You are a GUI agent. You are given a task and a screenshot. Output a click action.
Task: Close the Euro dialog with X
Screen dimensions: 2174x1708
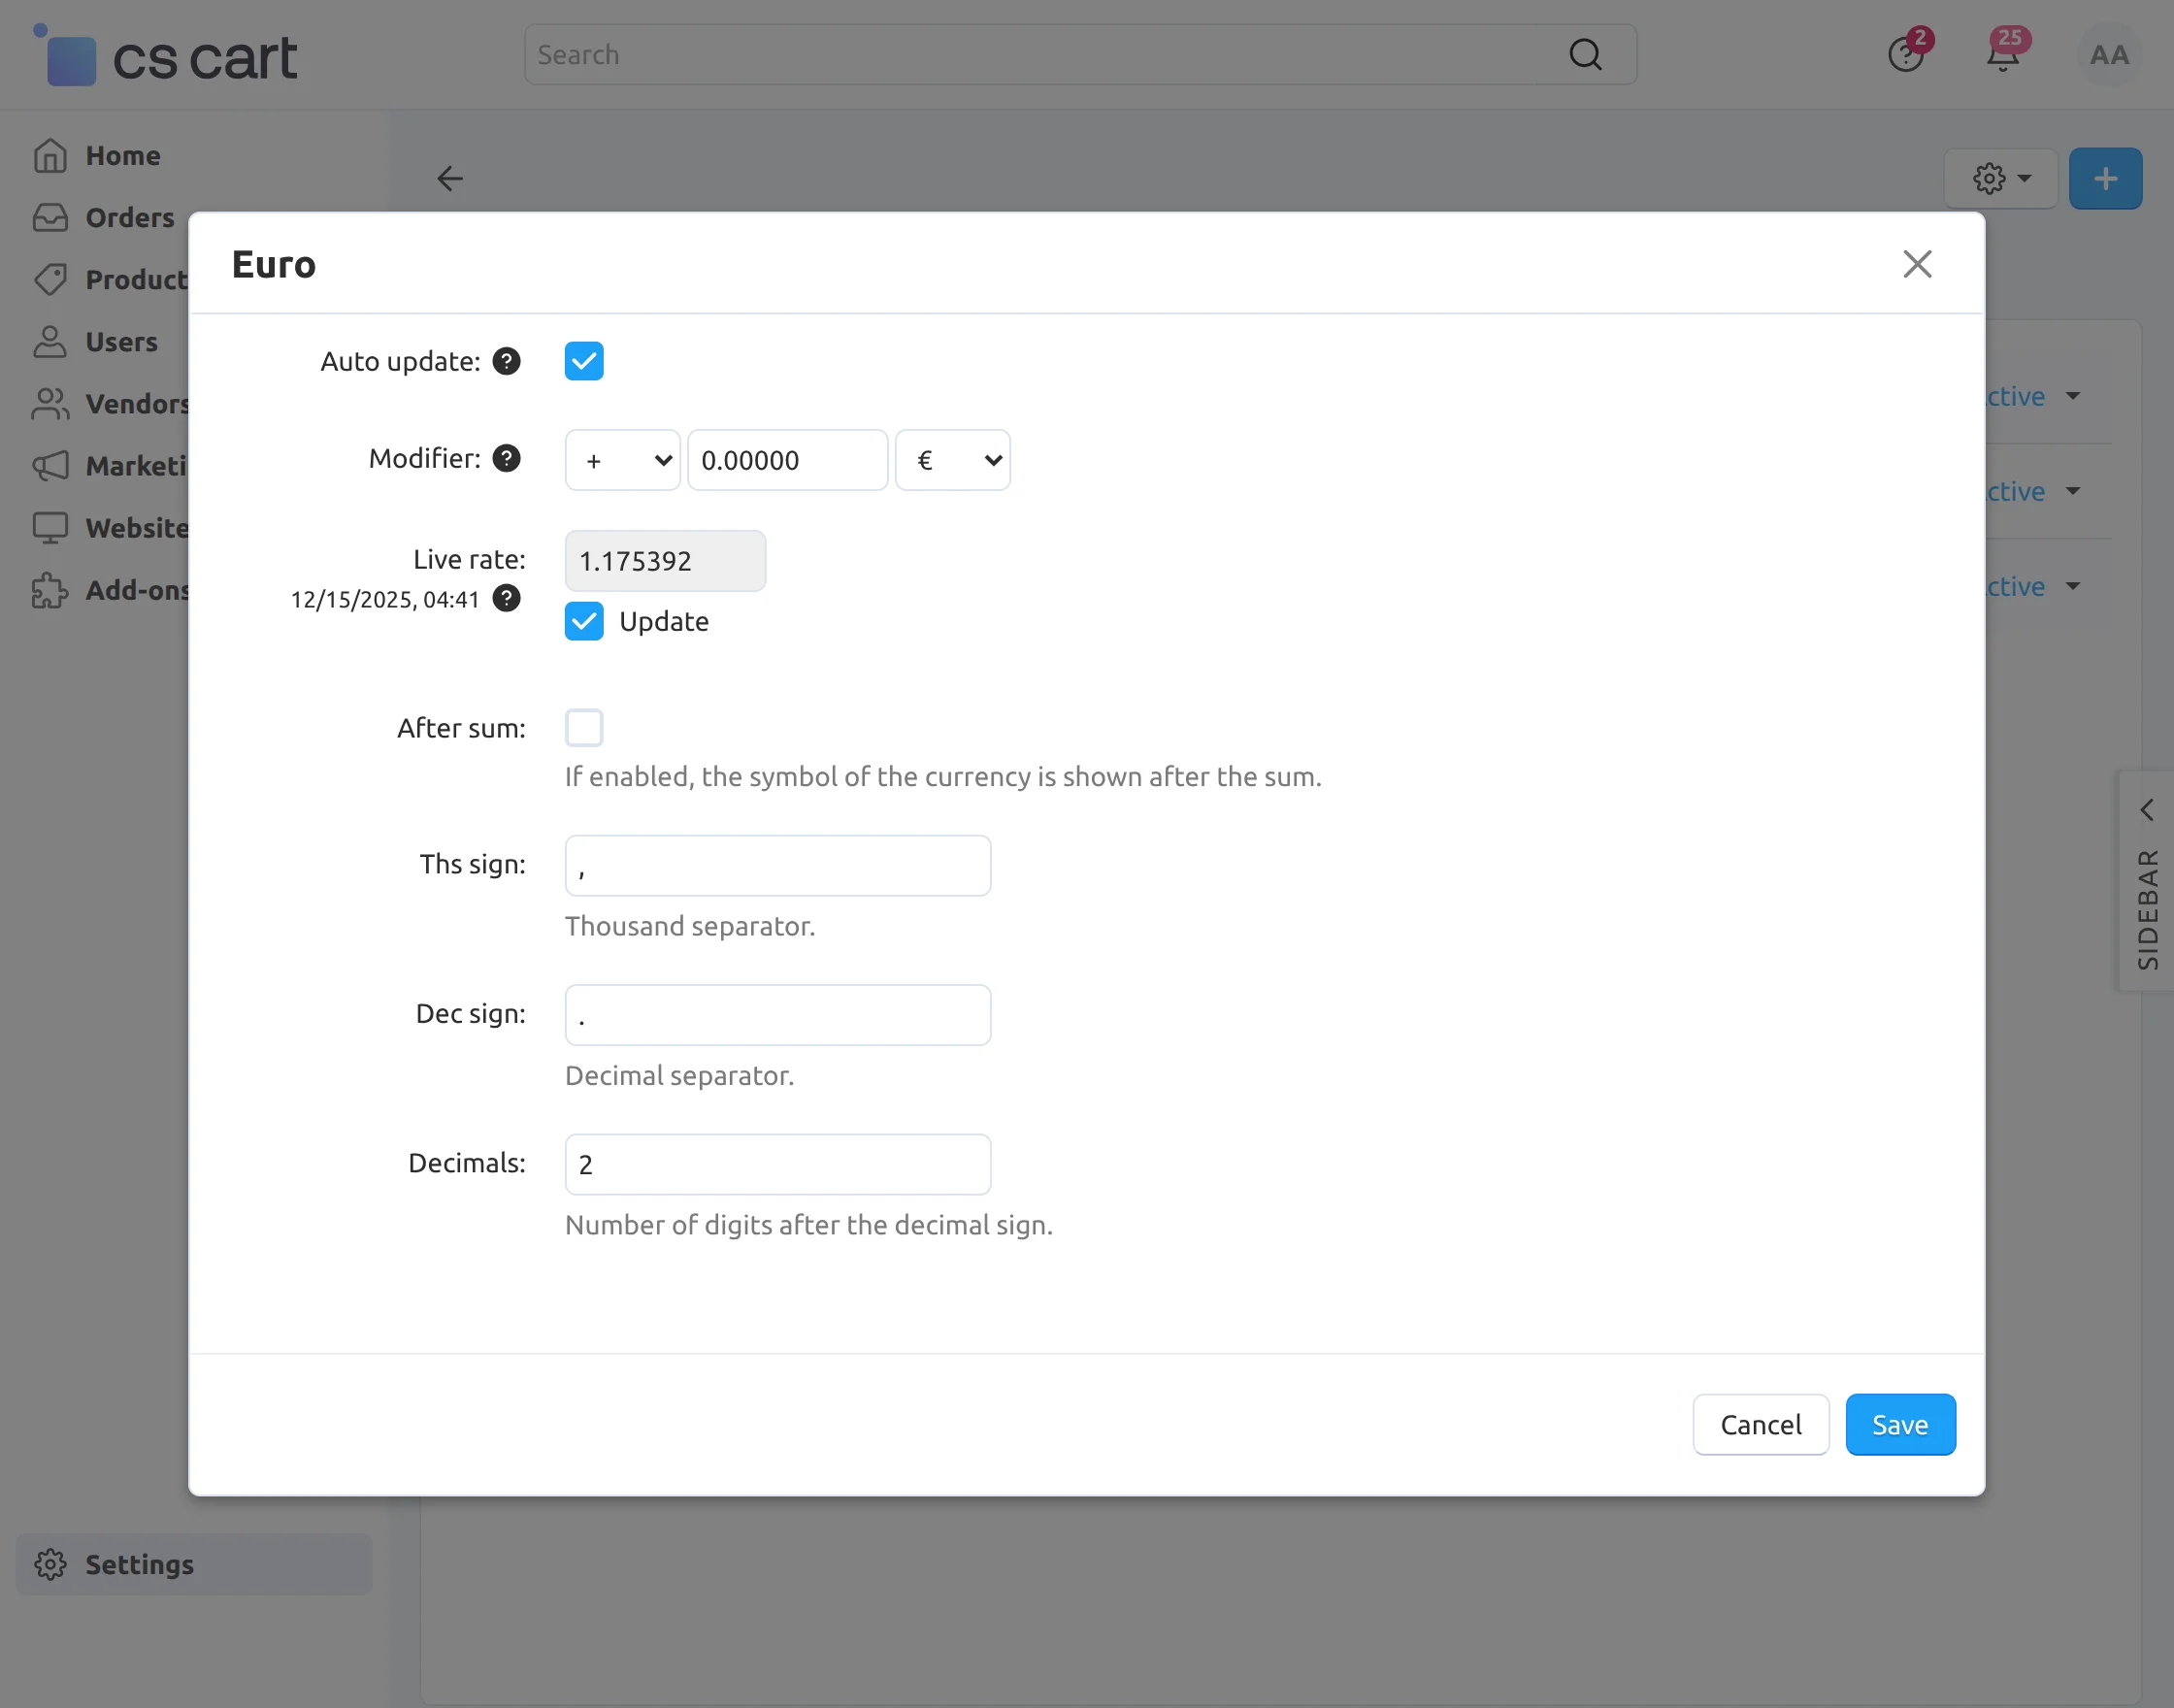click(x=1916, y=264)
